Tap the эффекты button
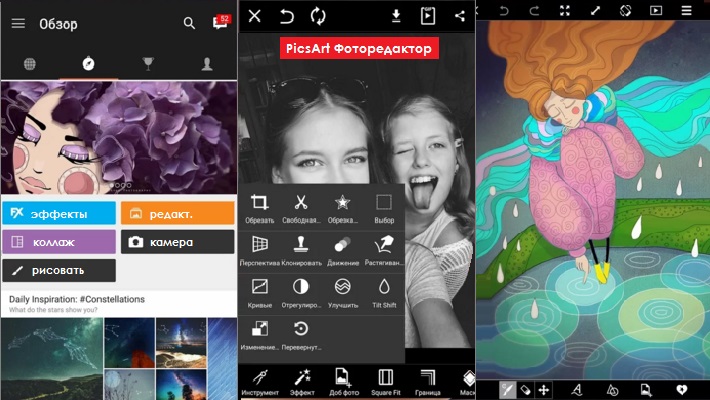710x400 pixels. point(59,214)
